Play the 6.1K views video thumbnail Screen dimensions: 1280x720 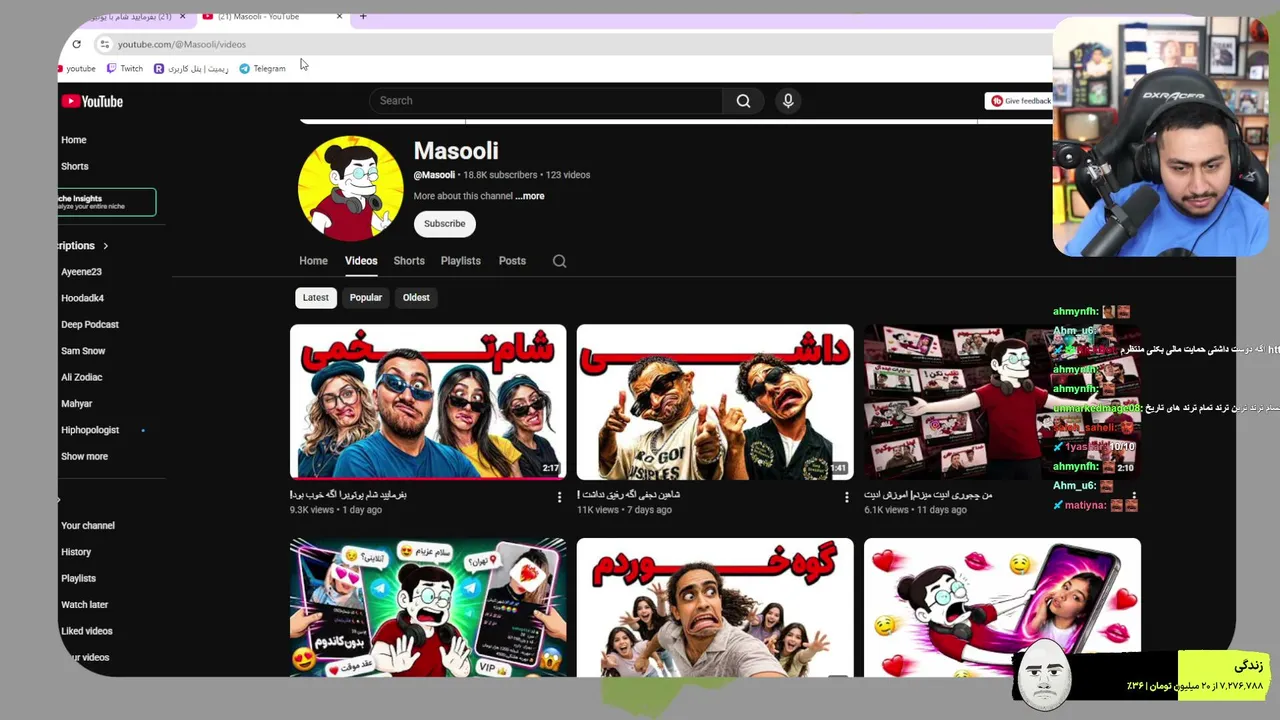[x=1002, y=402]
